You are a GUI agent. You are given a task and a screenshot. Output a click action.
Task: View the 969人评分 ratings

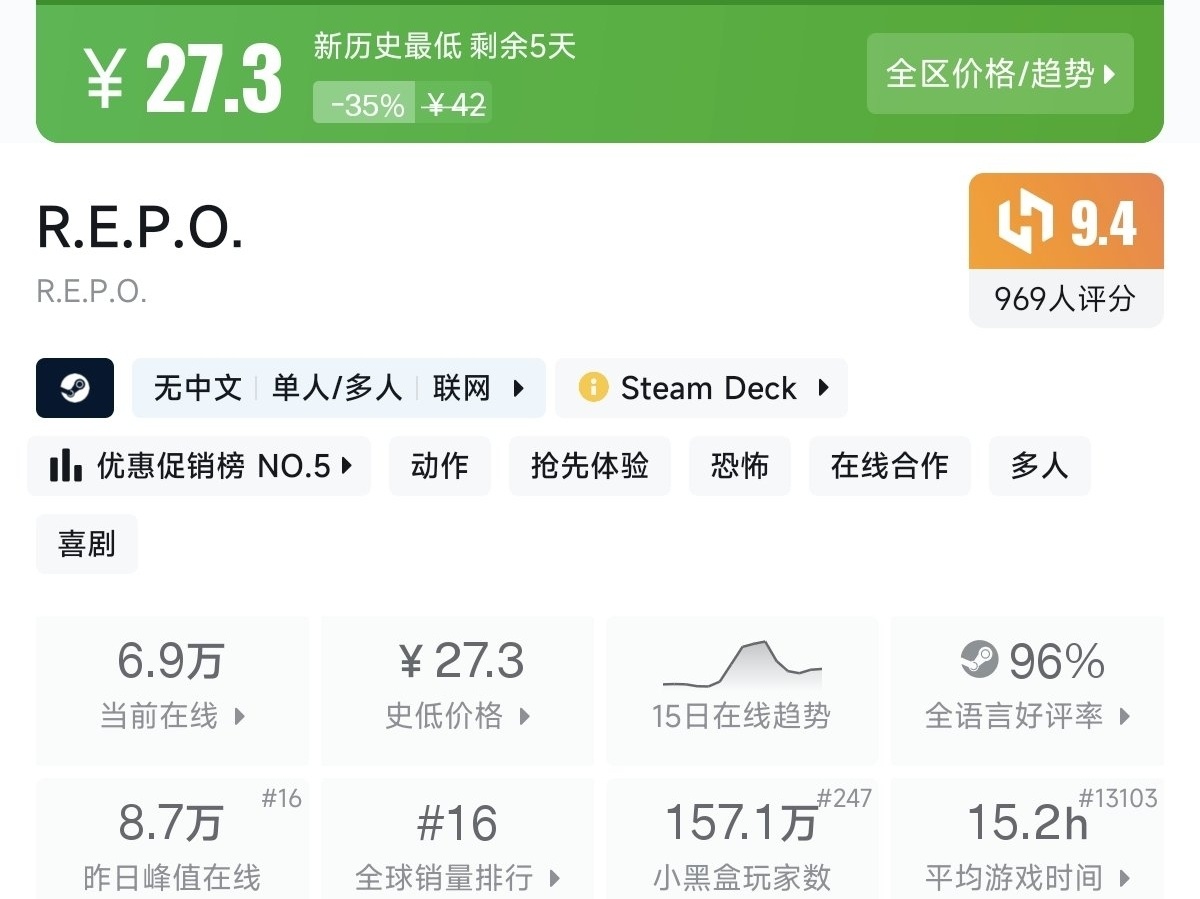1065,298
